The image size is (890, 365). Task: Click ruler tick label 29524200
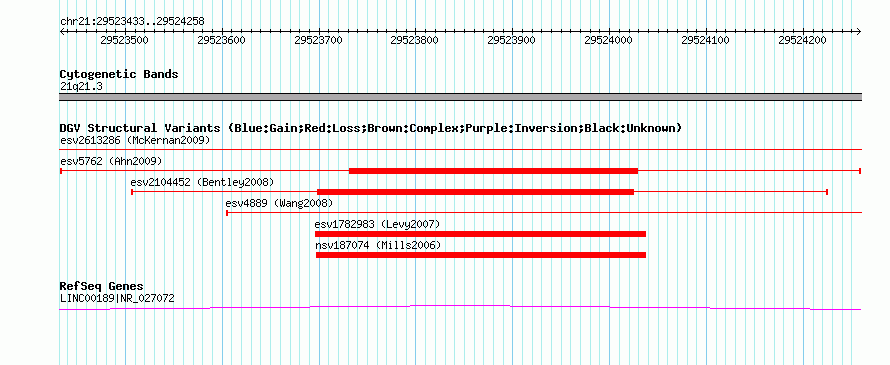coord(803,40)
